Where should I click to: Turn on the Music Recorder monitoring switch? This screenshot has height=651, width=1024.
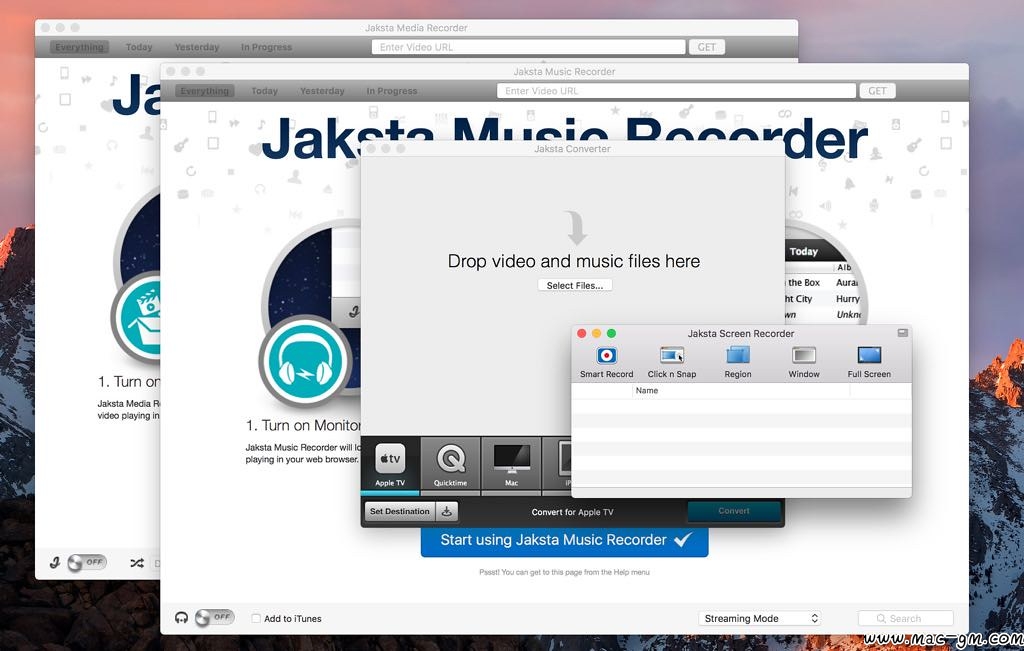click(x=214, y=617)
